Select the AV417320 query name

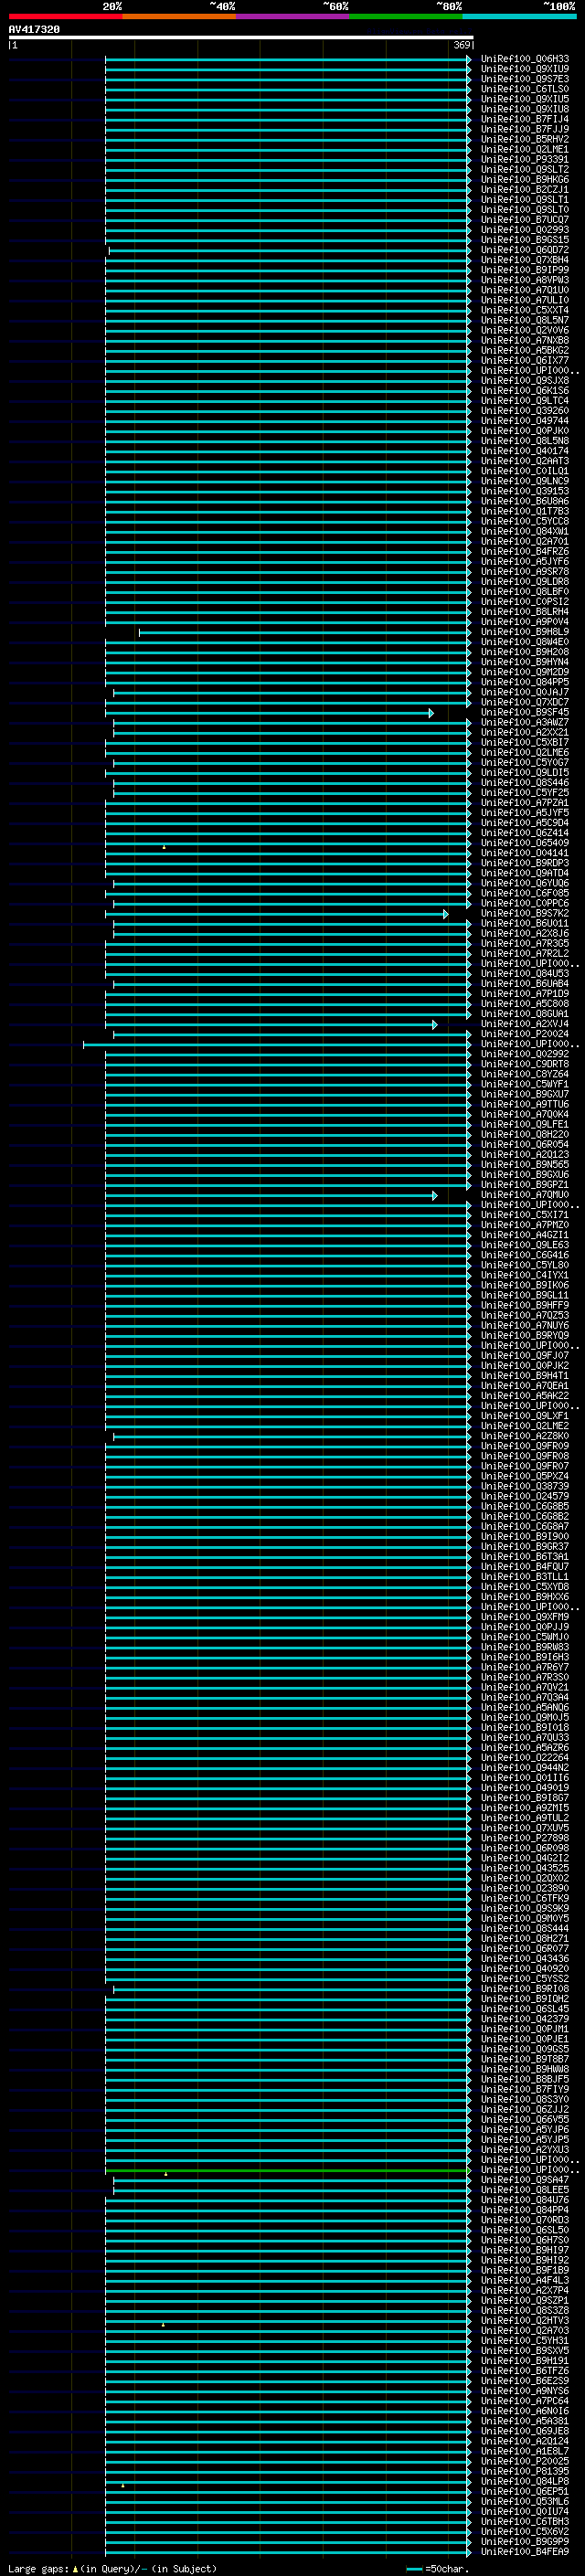(34, 30)
